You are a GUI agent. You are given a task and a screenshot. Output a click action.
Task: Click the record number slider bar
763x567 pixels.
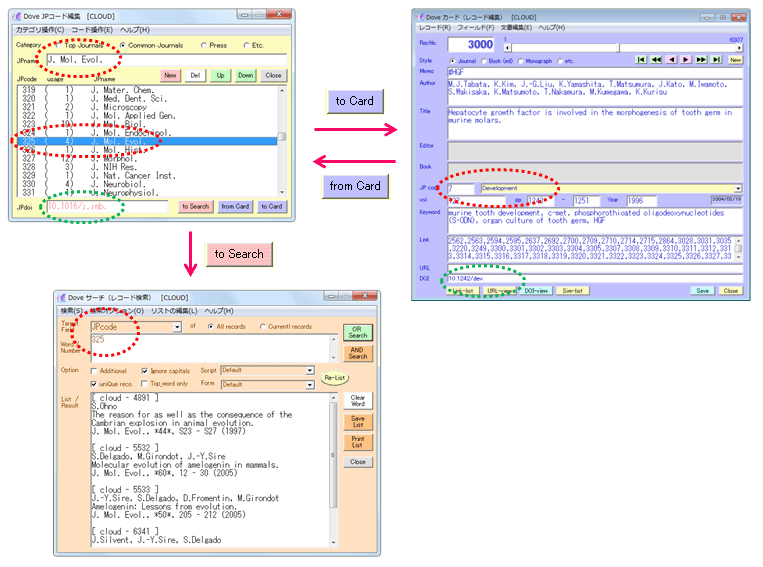(x=620, y=47)
